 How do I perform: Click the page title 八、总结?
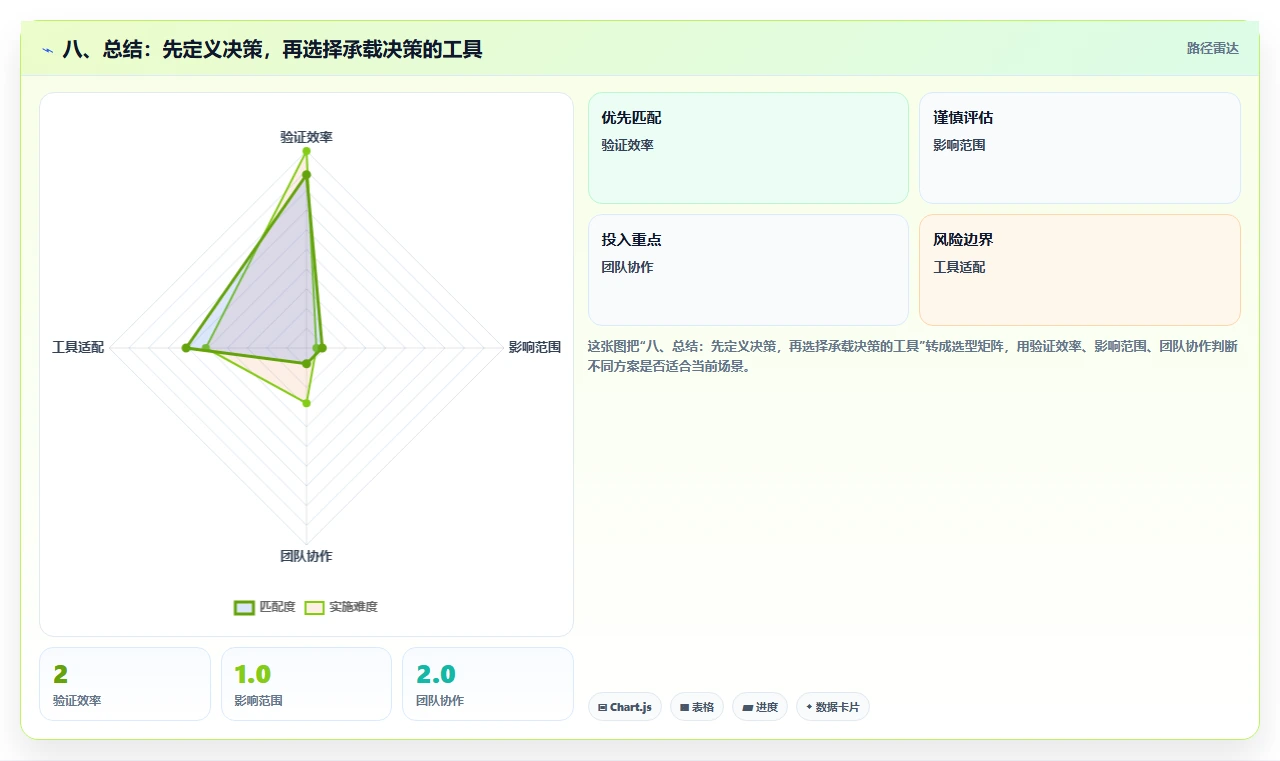(x=273, y=49)
